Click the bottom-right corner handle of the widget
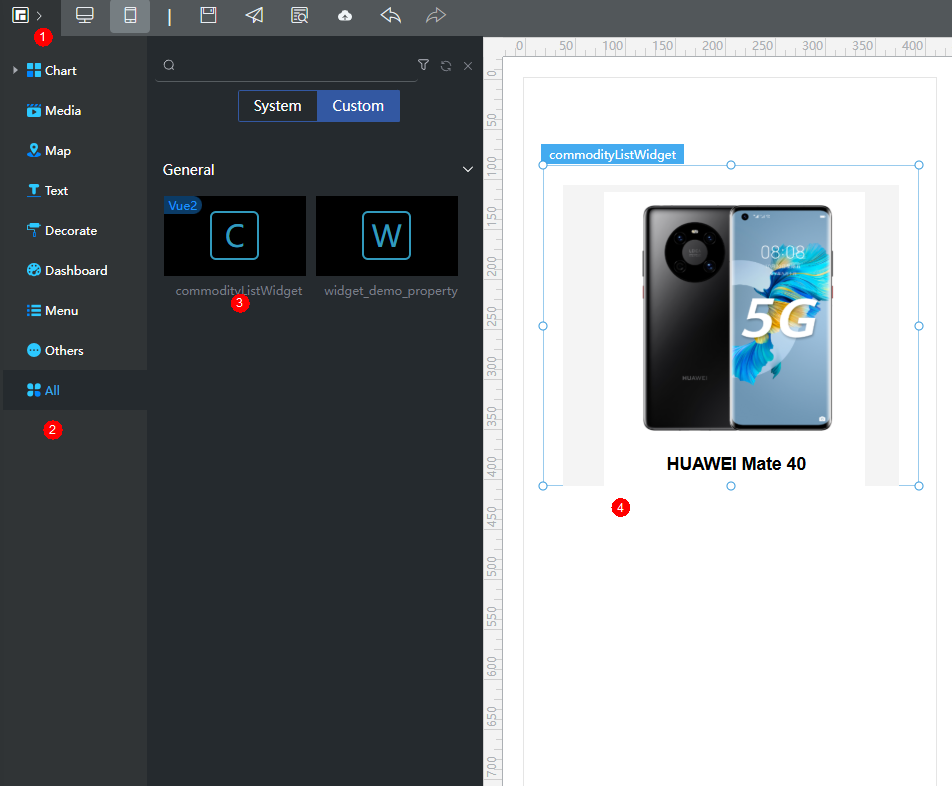 (x=919, y=486)
